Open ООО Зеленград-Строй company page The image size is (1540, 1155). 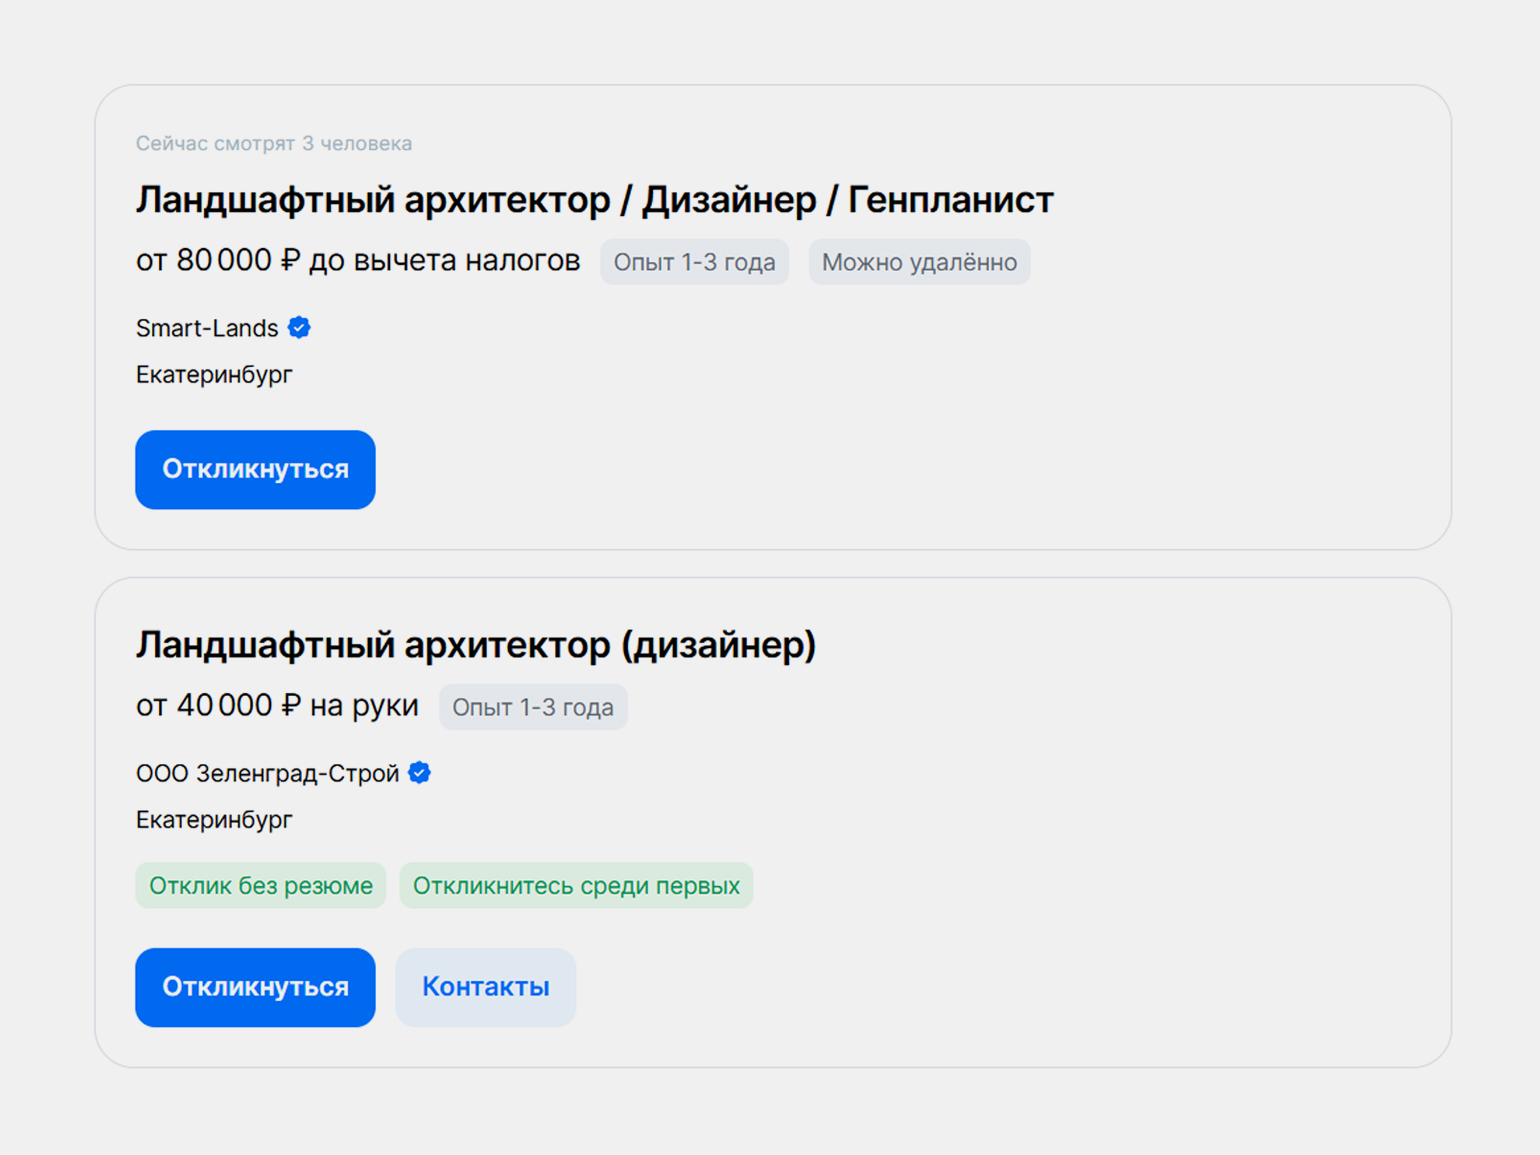point(267,773)
